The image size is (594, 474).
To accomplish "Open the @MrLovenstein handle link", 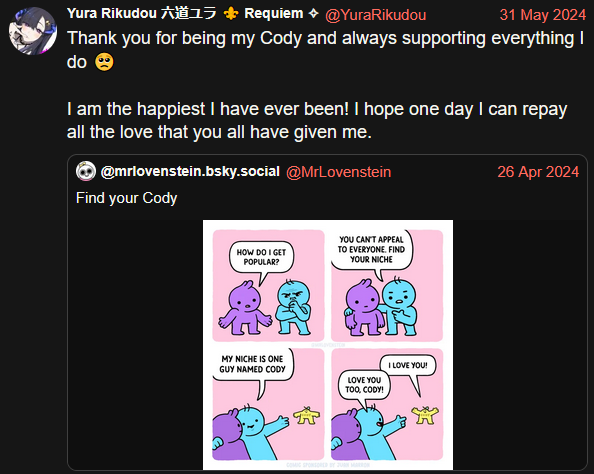I will tap(338, 172).
